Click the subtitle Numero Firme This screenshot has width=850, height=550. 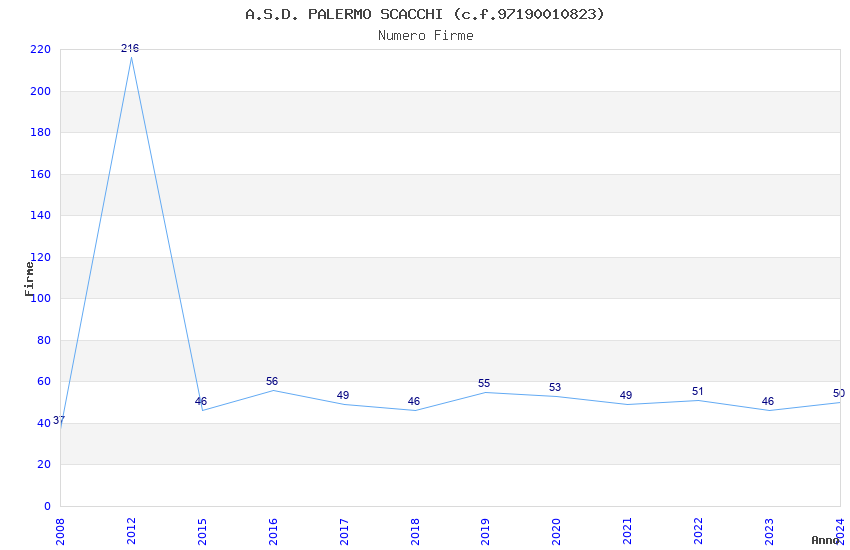(426, 36)
